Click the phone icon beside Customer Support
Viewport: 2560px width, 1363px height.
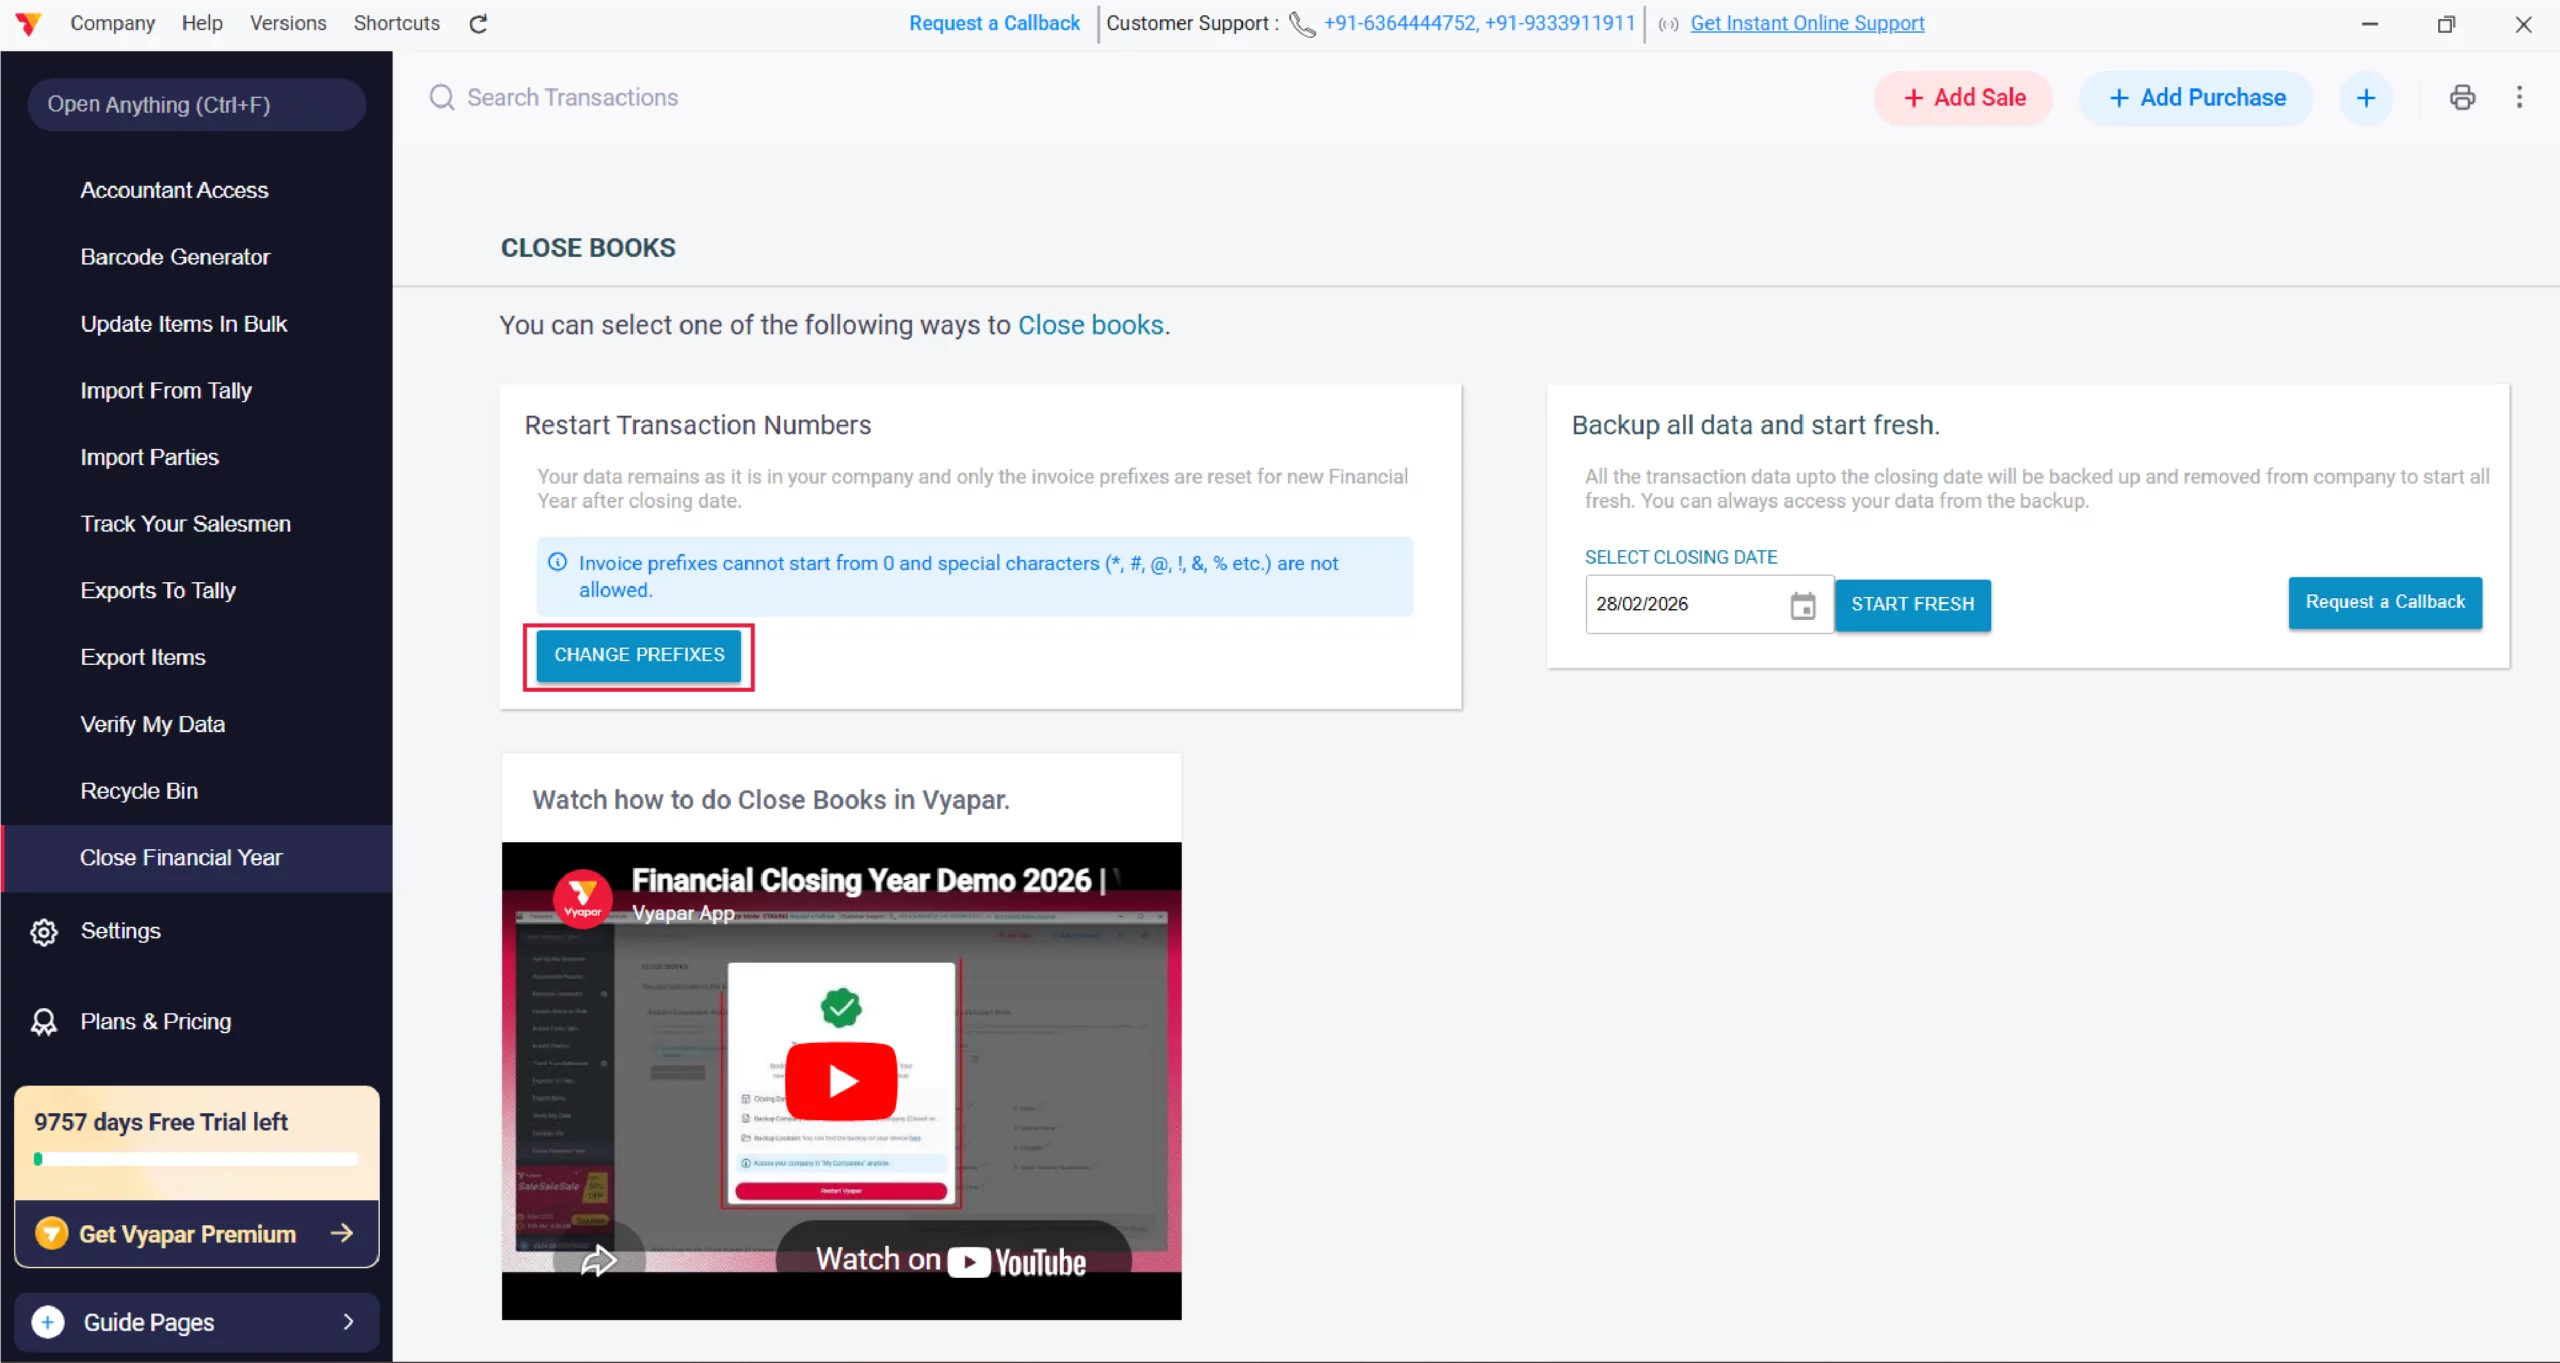(x=1302, y=24)
